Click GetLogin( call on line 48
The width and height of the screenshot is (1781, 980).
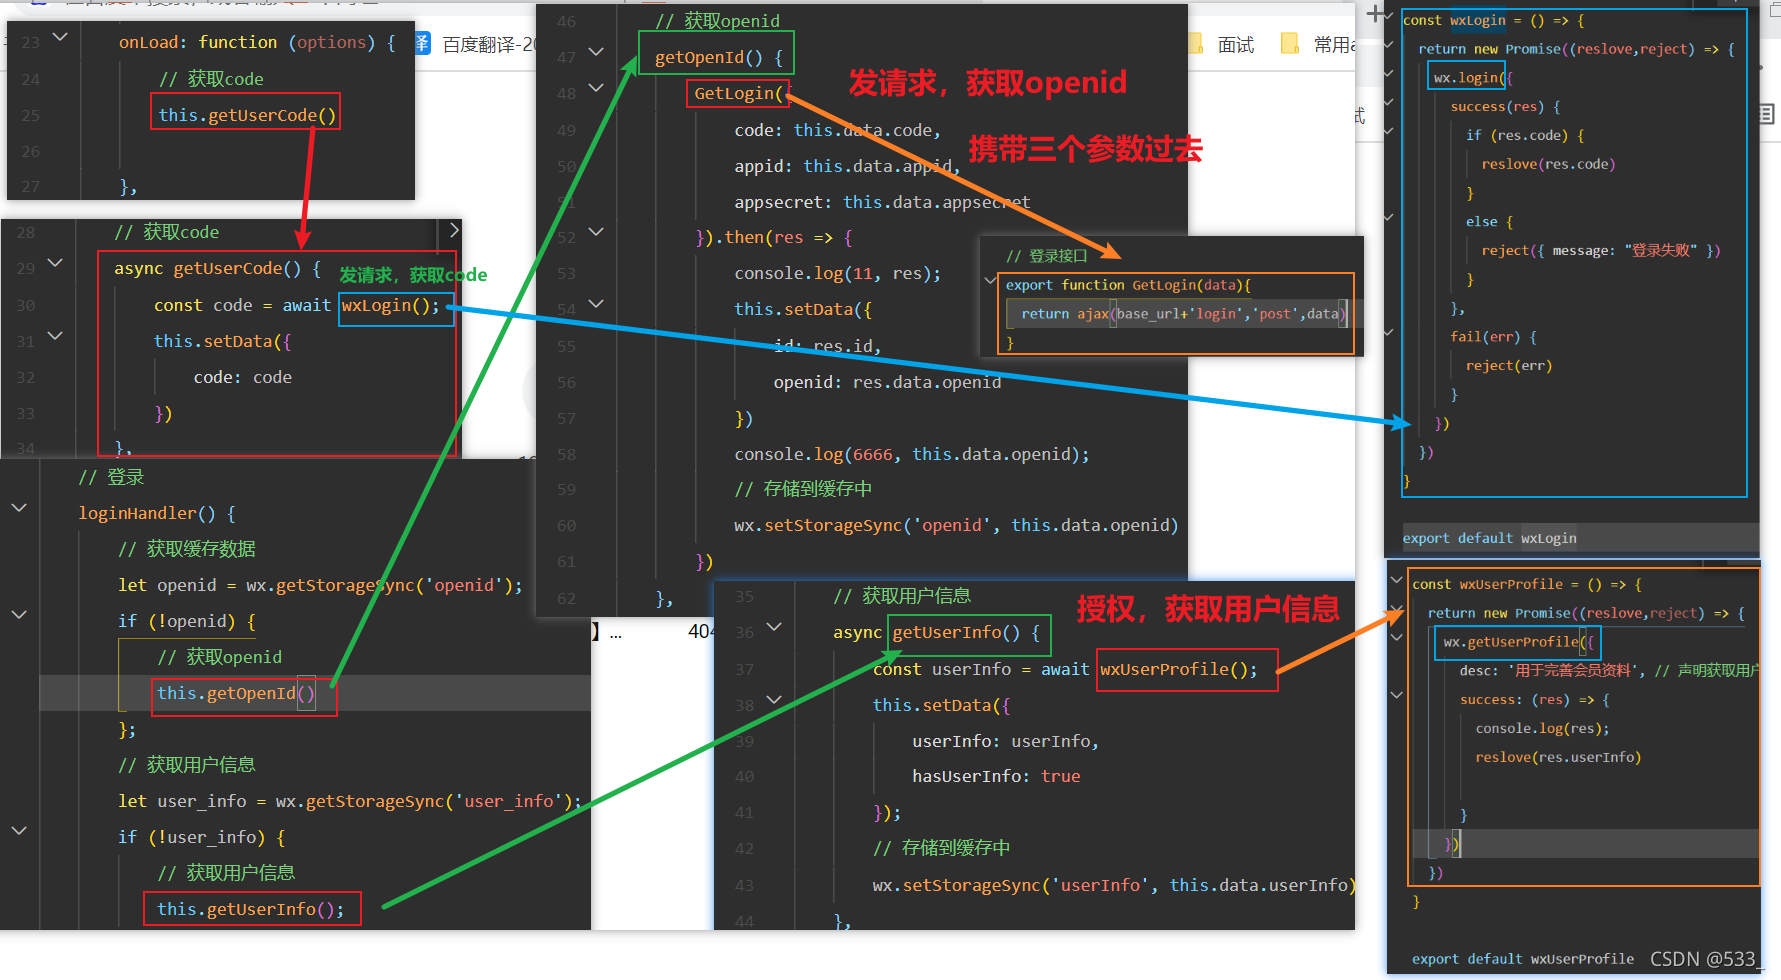739,94
